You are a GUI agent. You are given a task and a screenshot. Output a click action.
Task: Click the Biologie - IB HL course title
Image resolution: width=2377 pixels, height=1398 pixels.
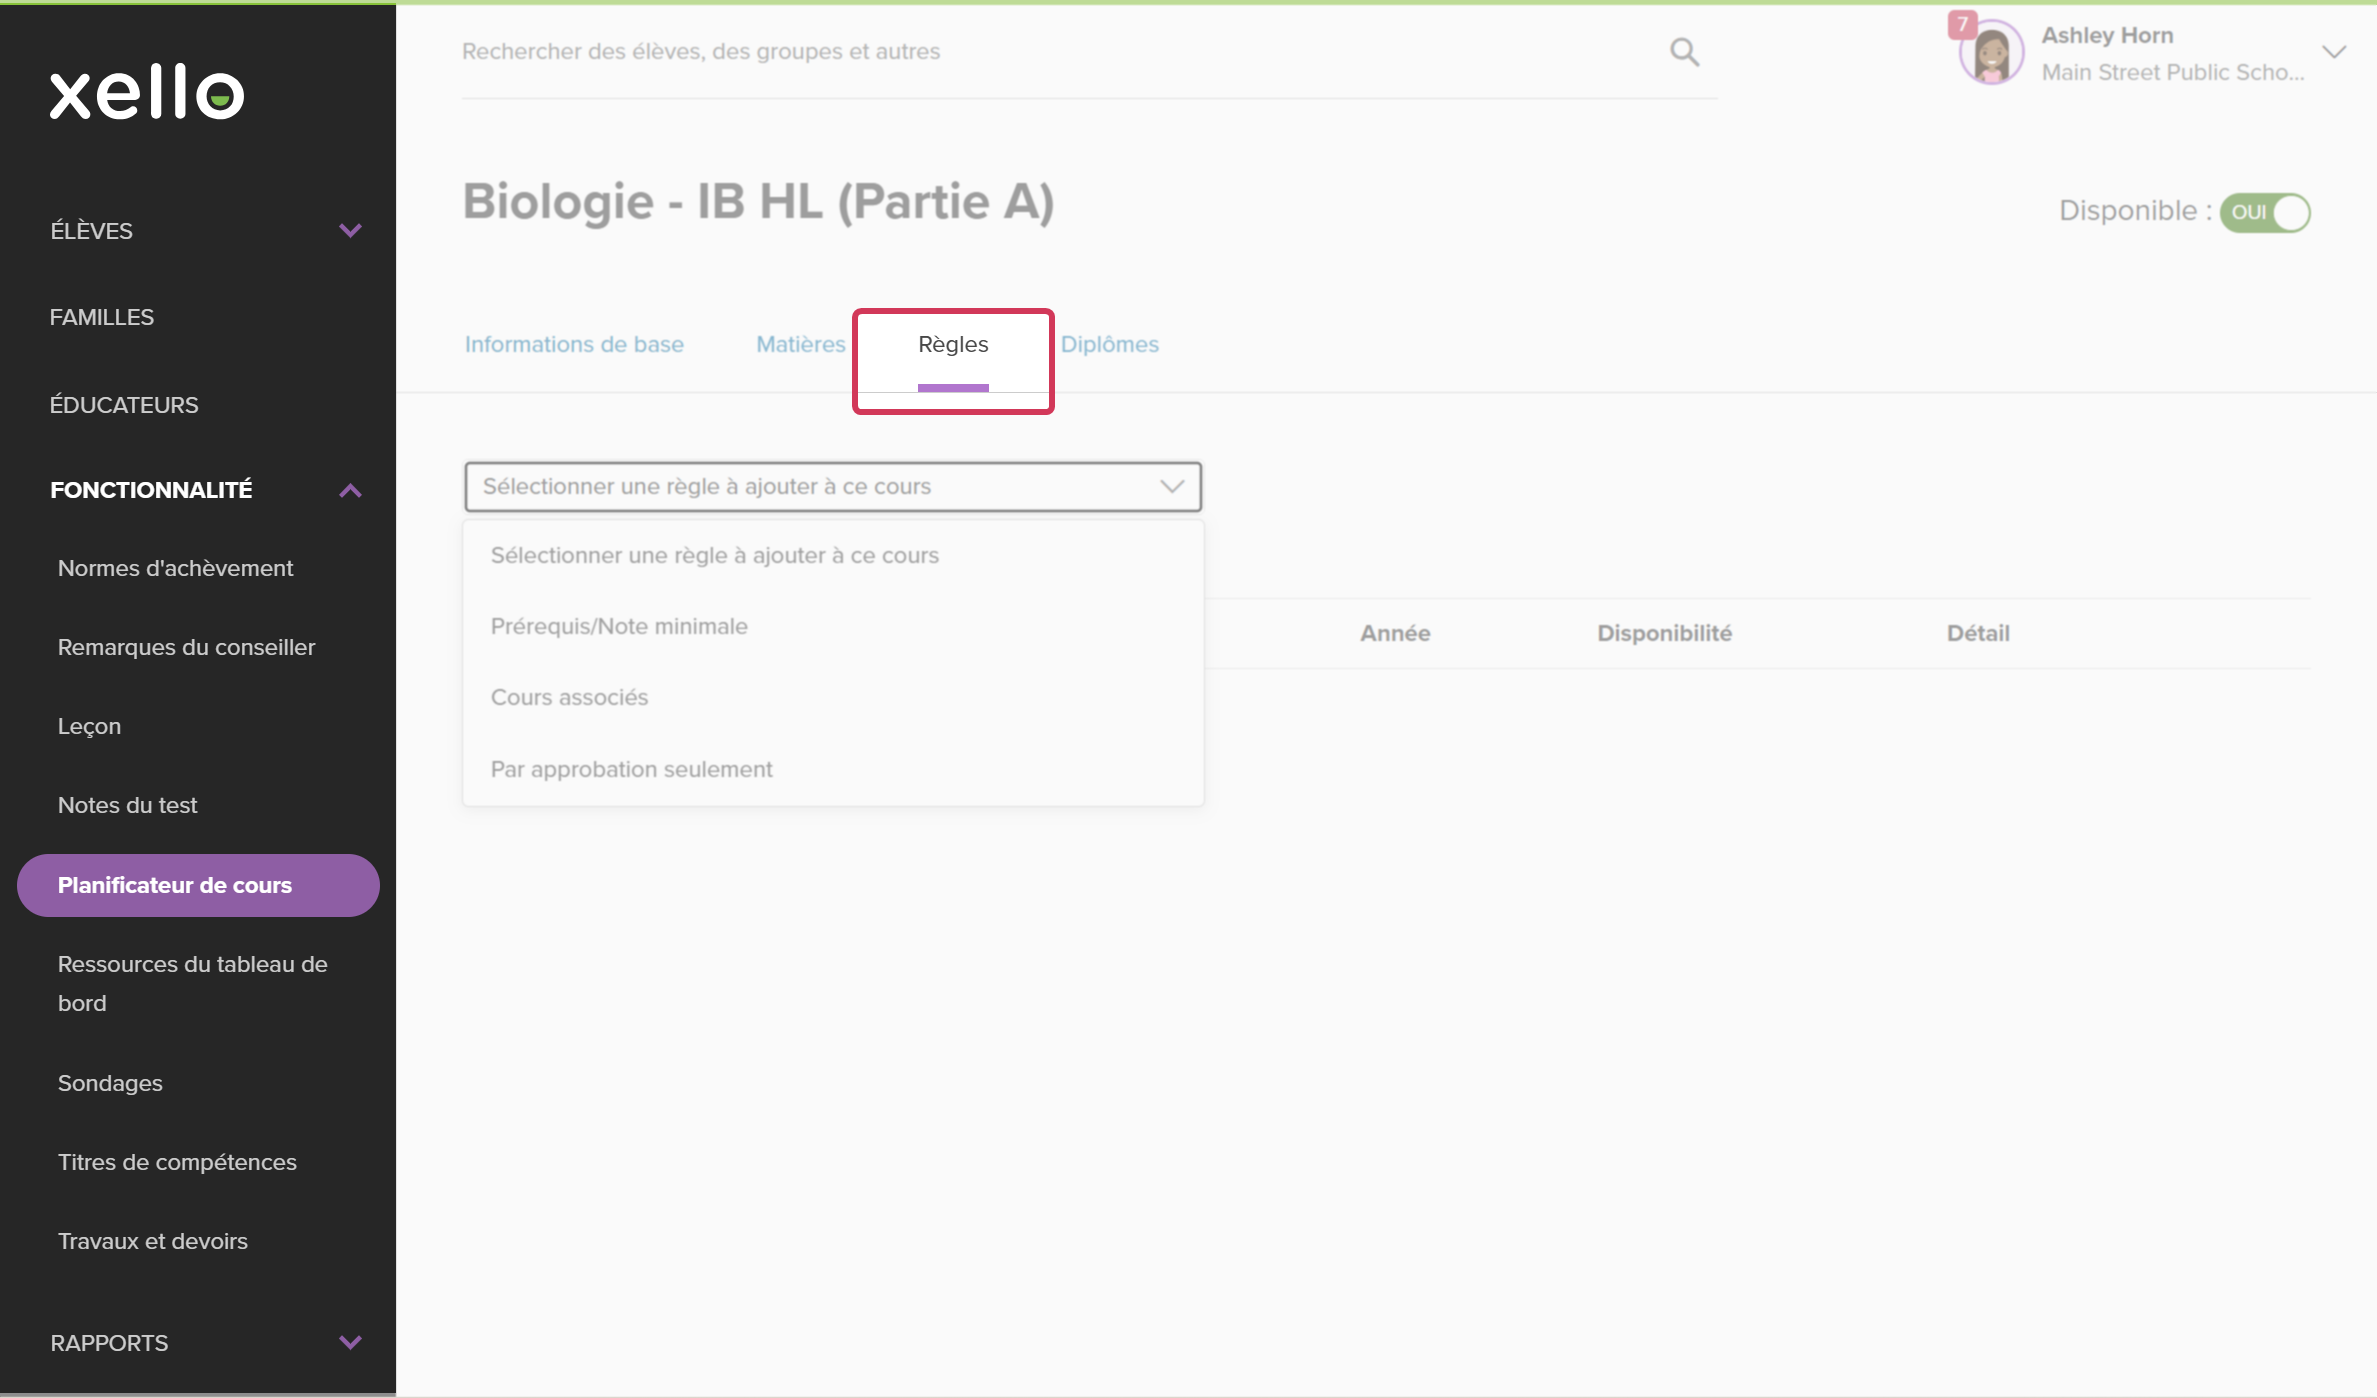click(x=758, y=202)
